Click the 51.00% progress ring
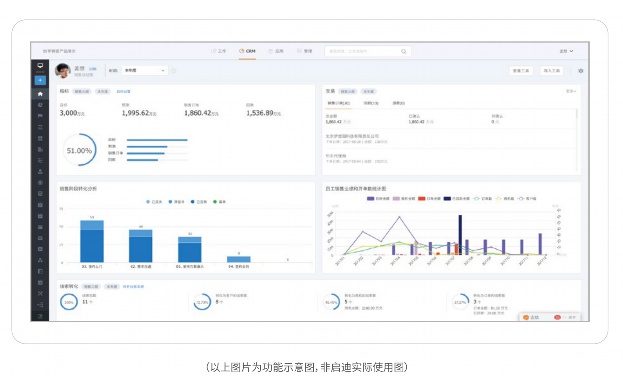 pyautogui.click(x=79, y=150)
